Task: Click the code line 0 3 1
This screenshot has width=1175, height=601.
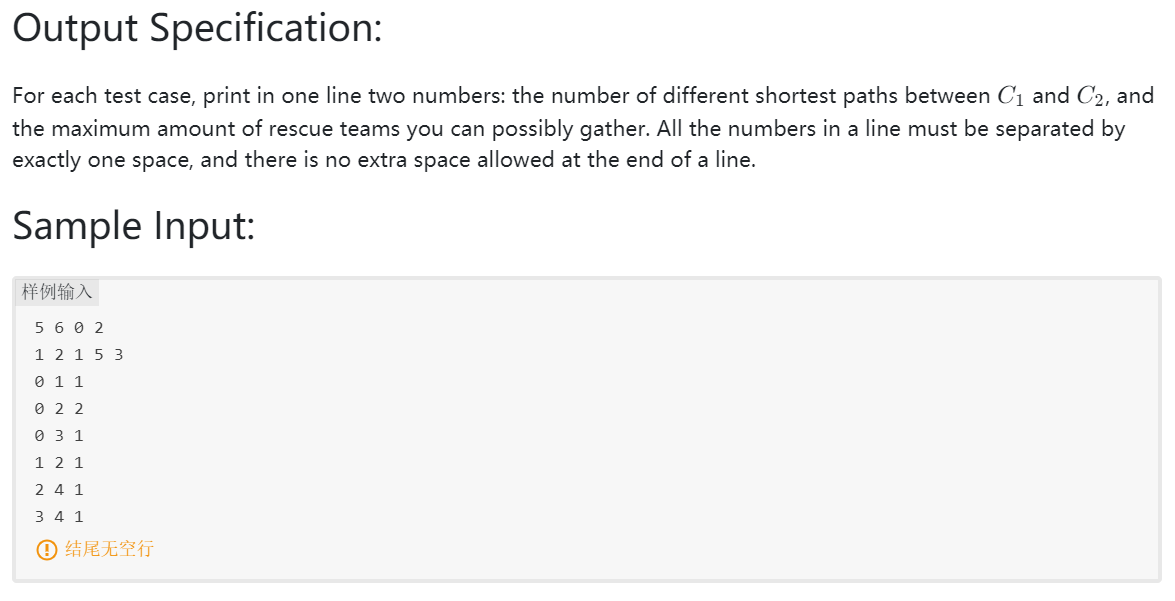Action: (59, 435)
